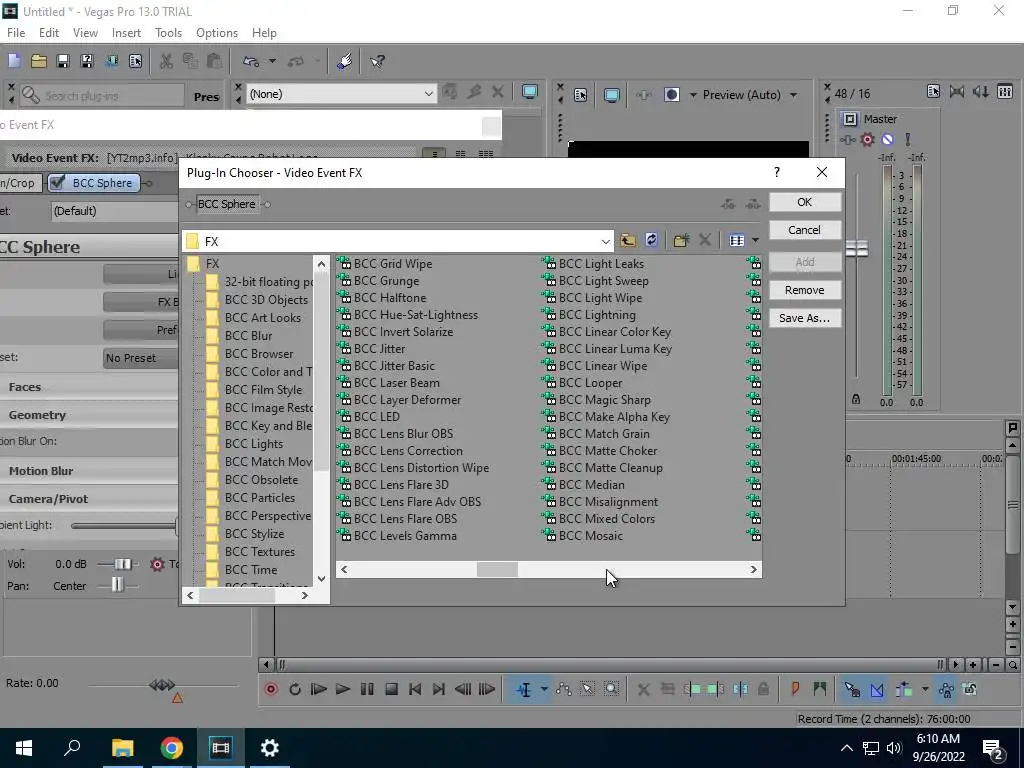Click the New project toolbar icon

coord(14,61)
